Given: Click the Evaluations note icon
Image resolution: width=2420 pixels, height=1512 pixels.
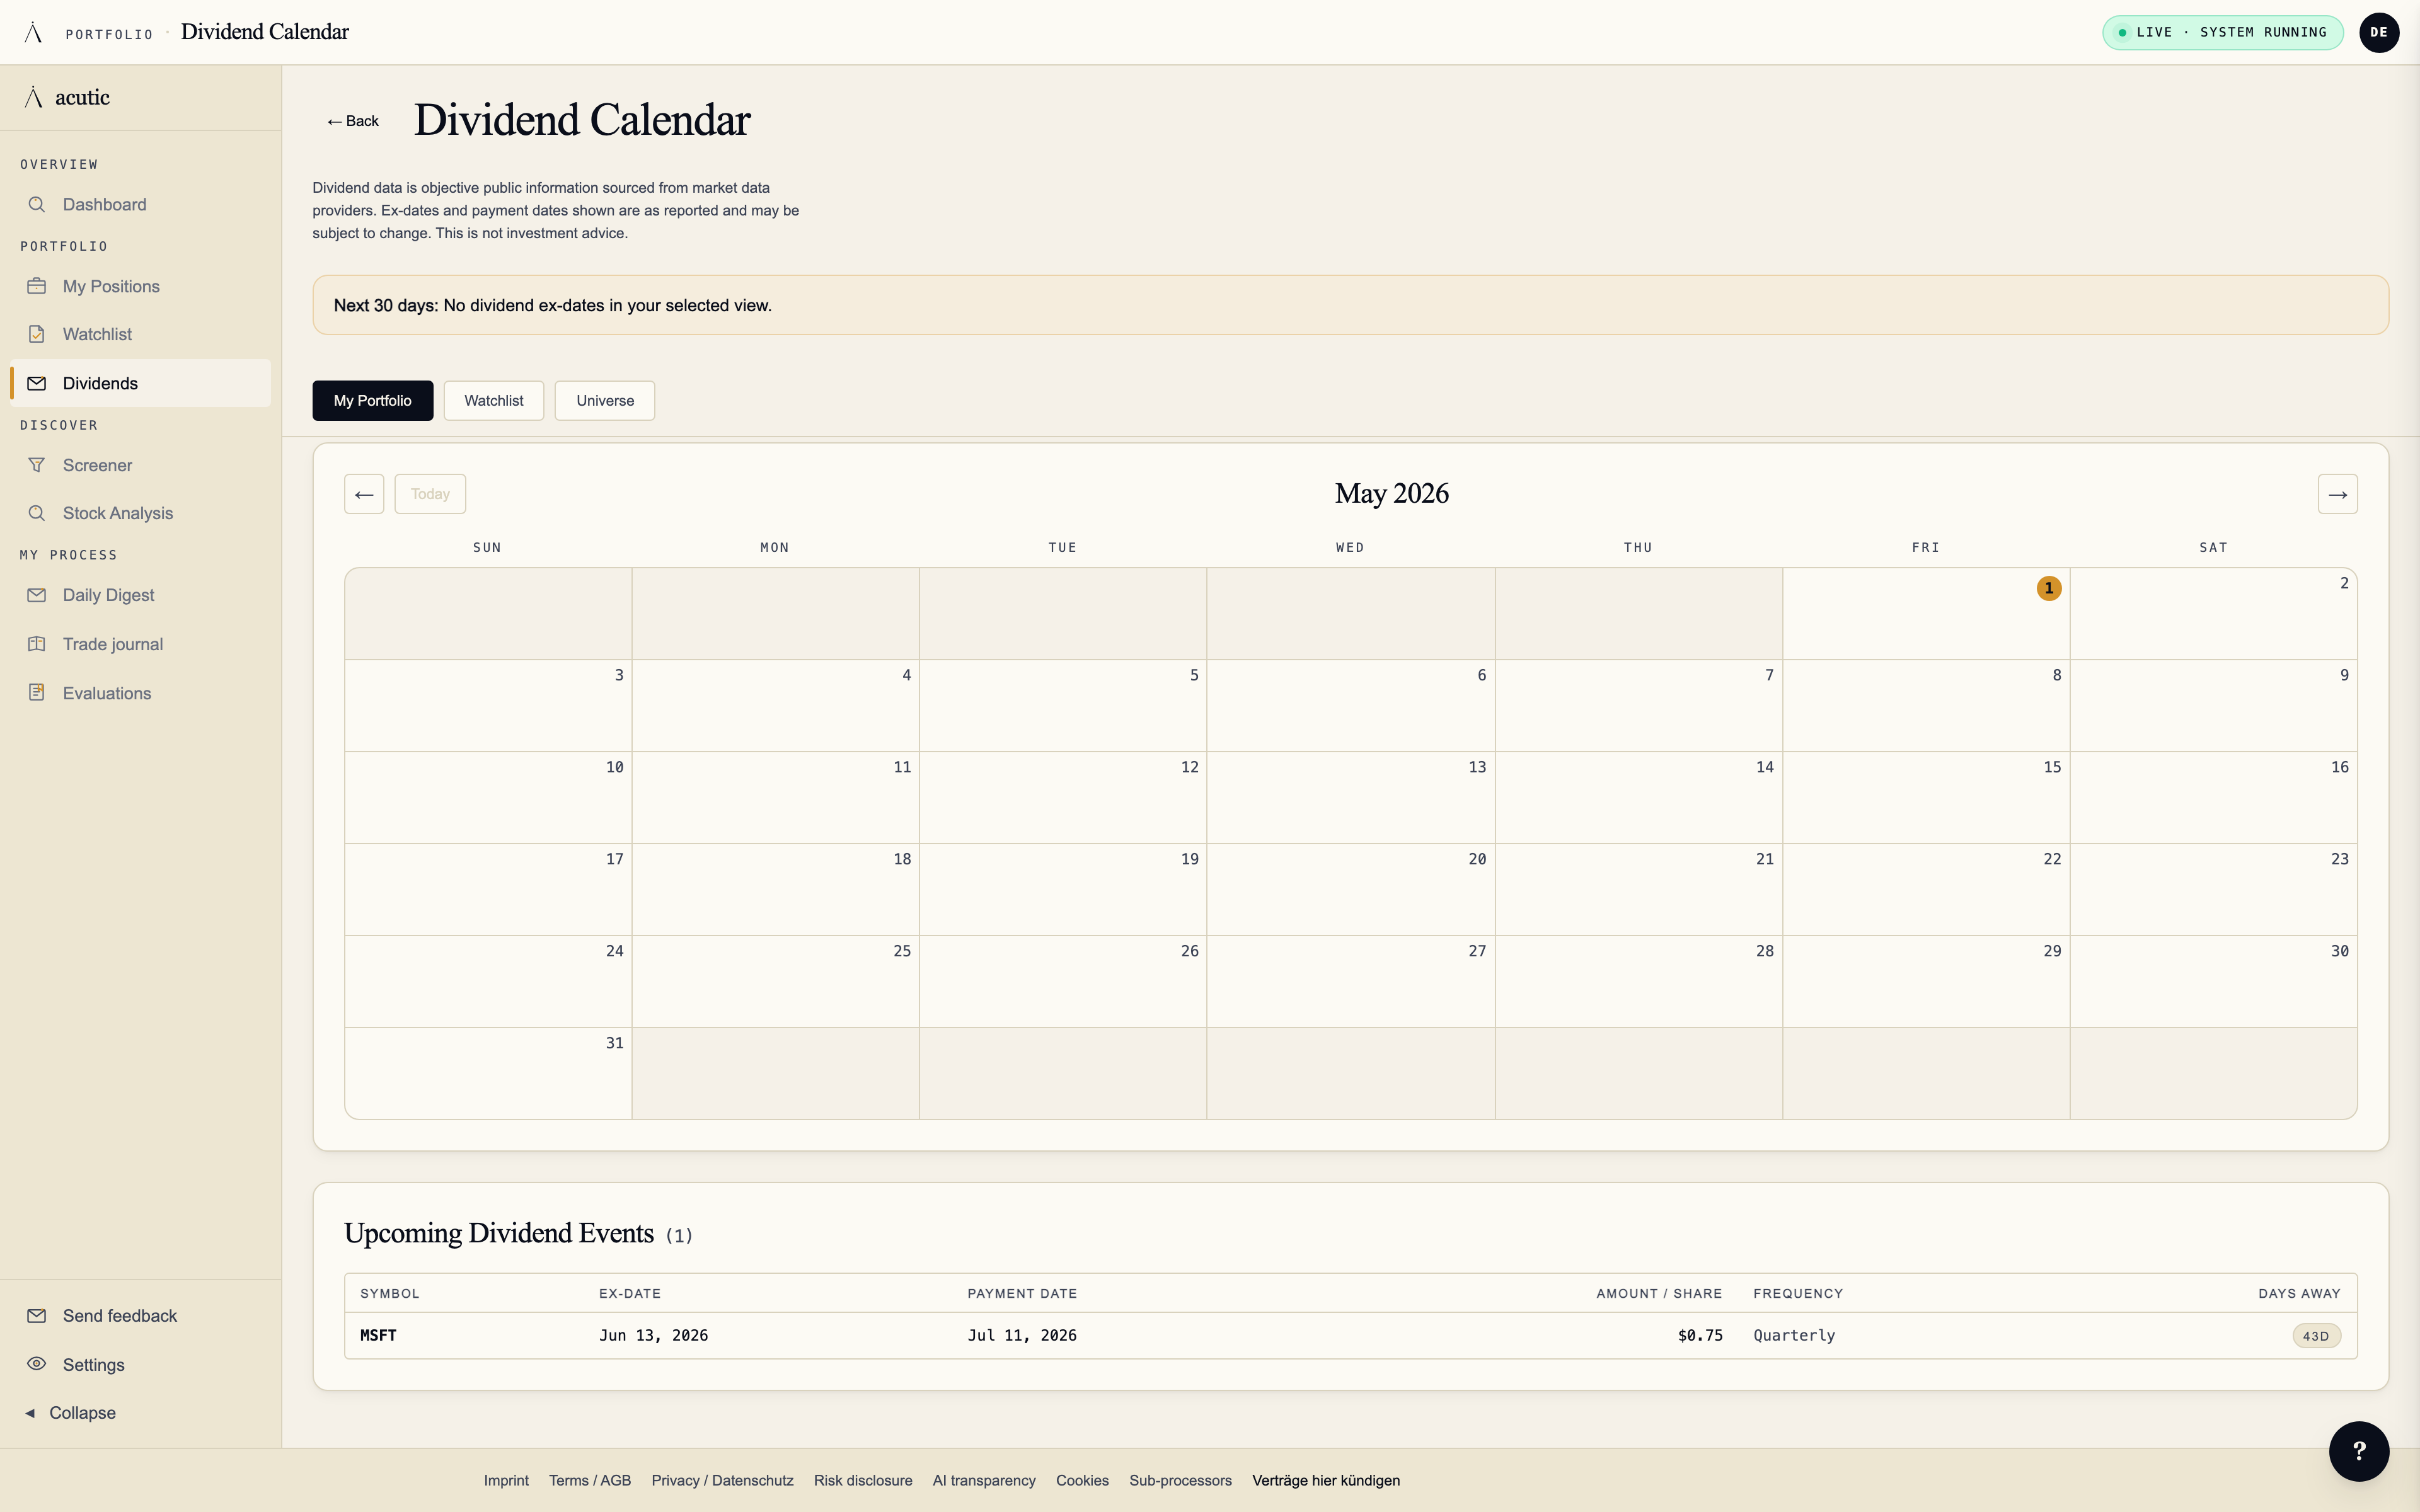Looking at the screenshot, I should [37, 692].
